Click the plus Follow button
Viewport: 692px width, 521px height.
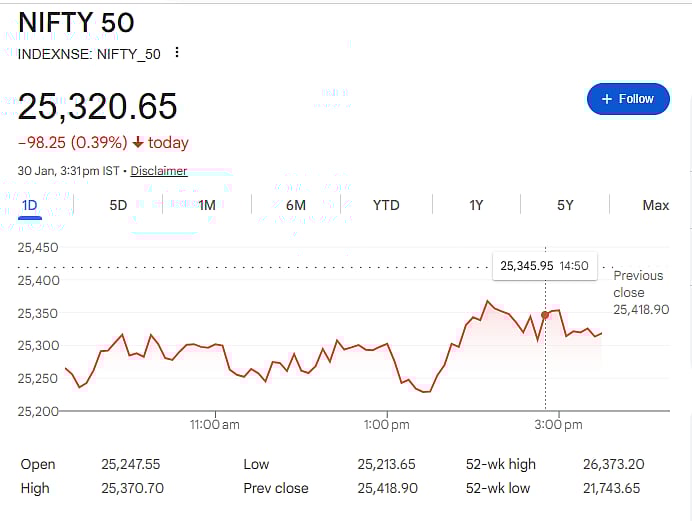pyautogui.click(x=628, y=99)
